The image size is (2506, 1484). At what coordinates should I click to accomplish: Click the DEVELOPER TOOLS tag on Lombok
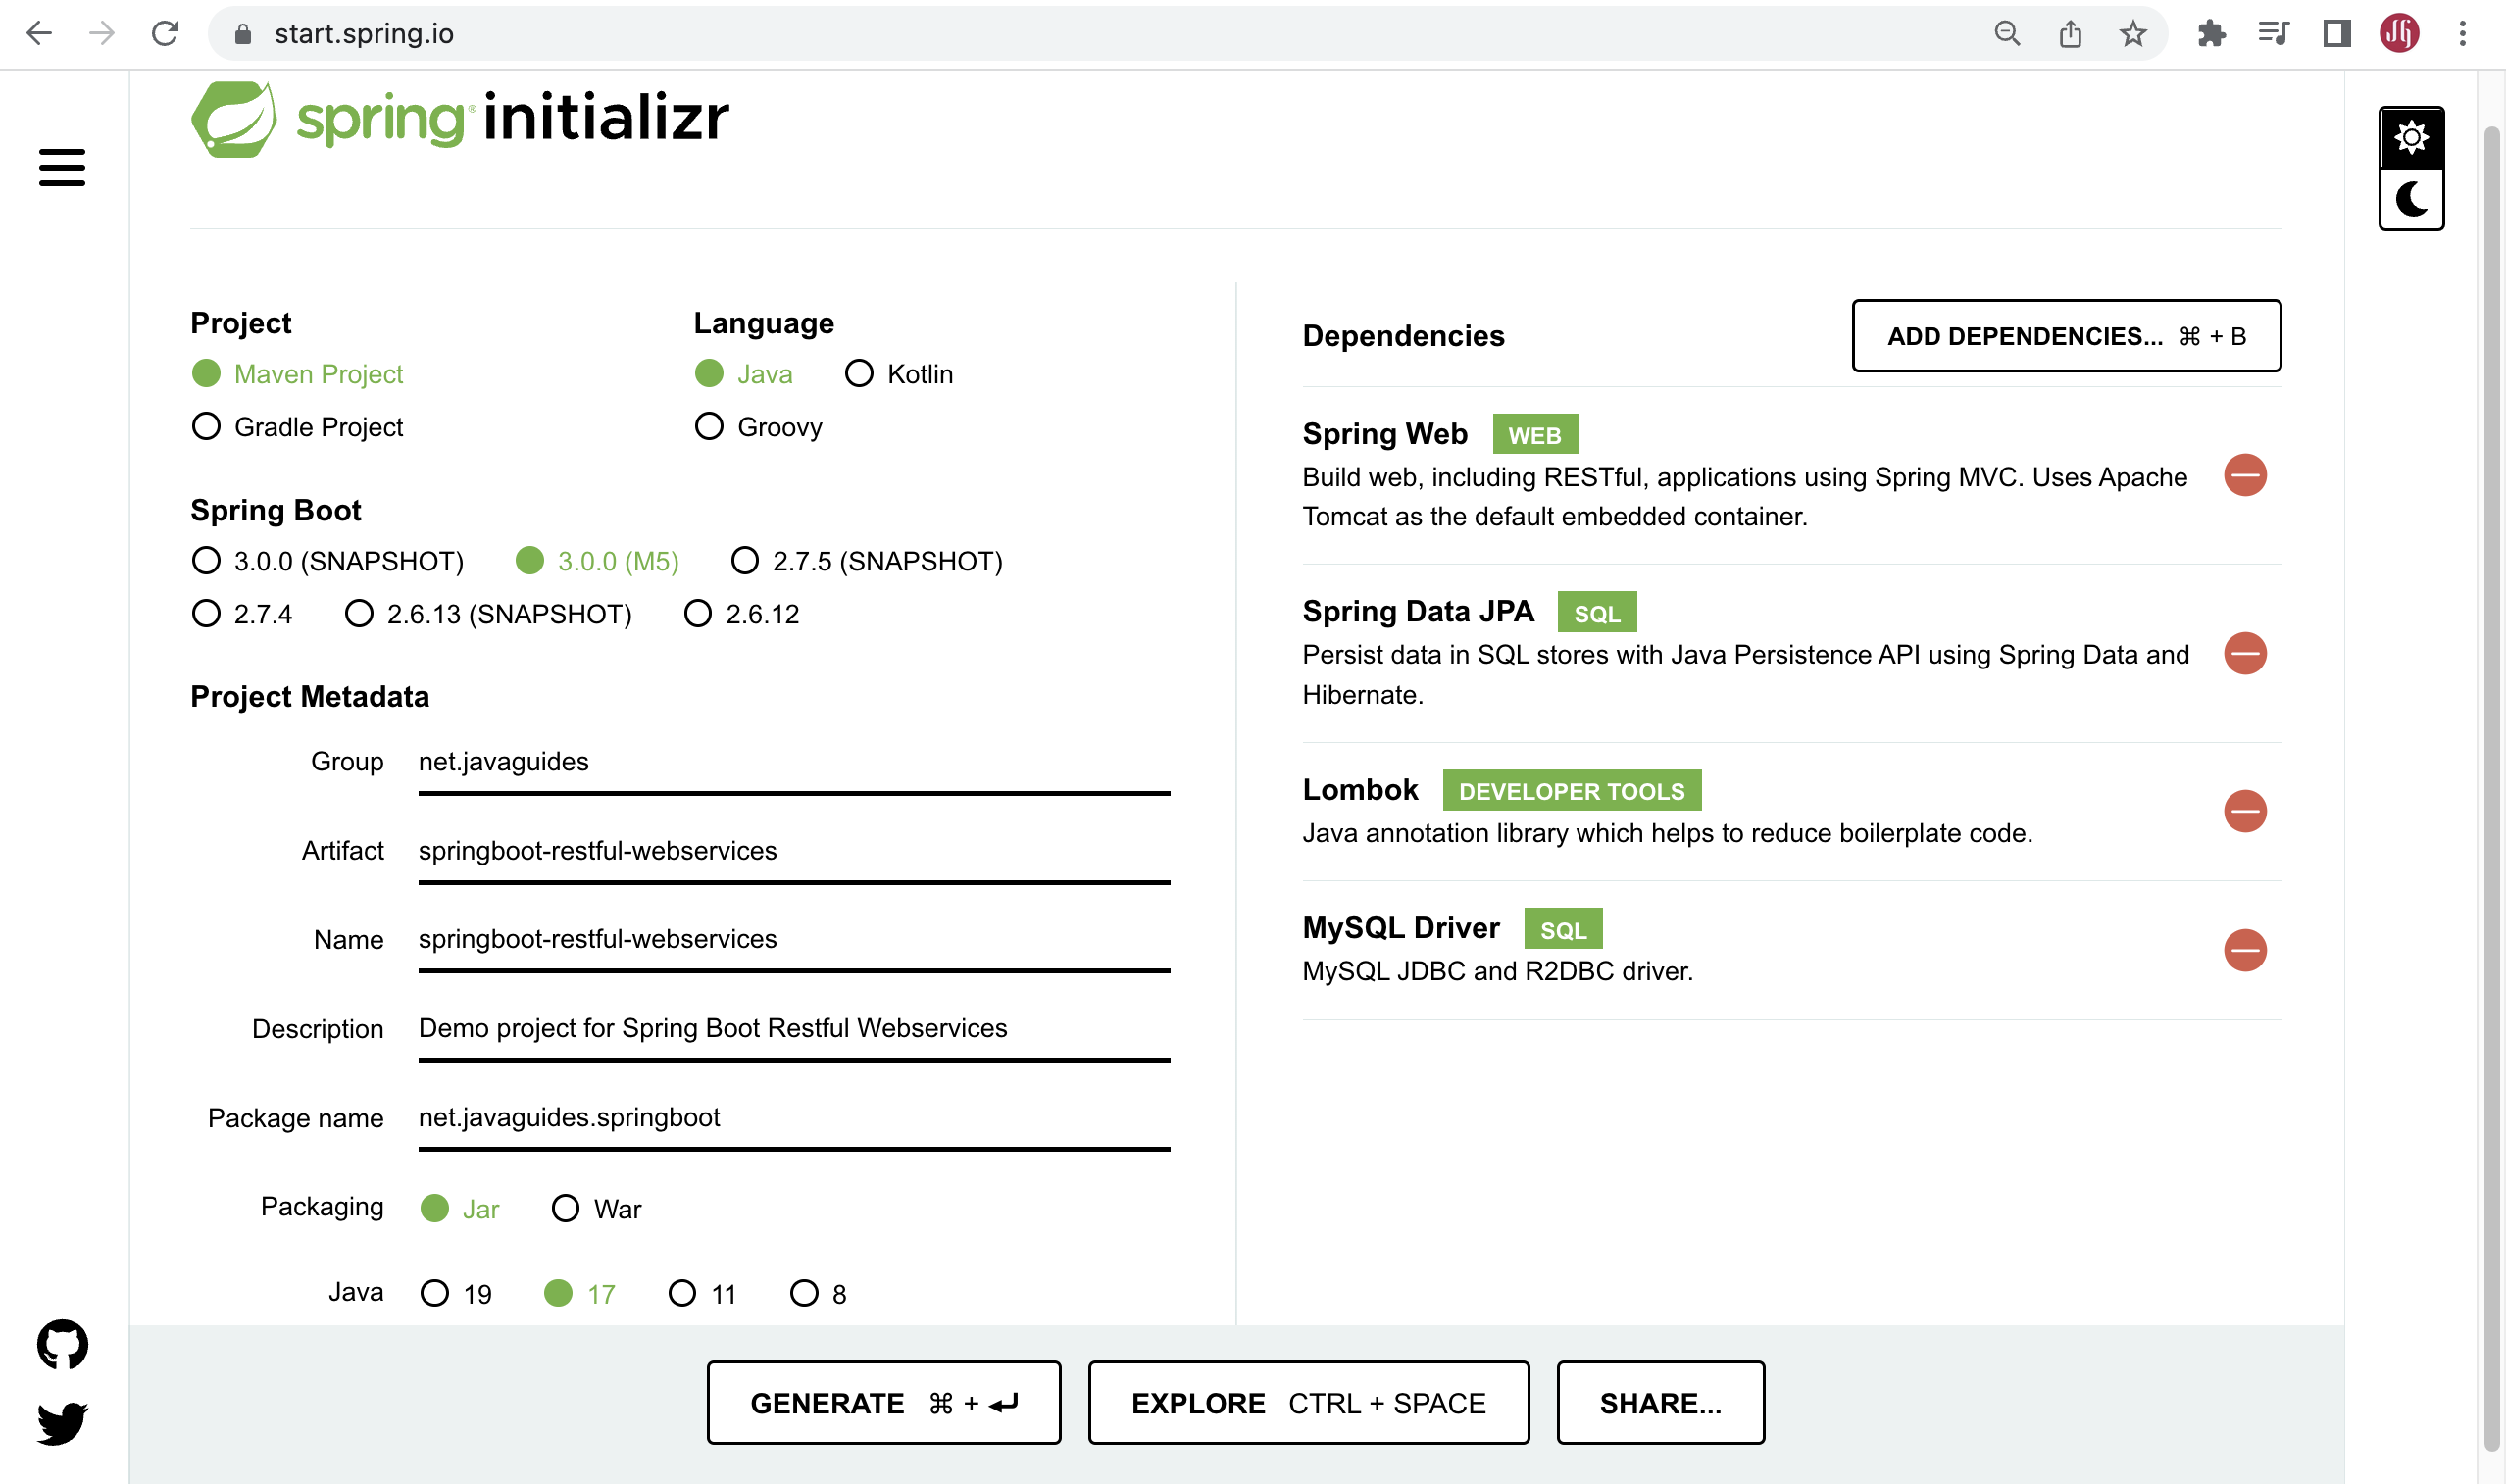(1571, 791)
